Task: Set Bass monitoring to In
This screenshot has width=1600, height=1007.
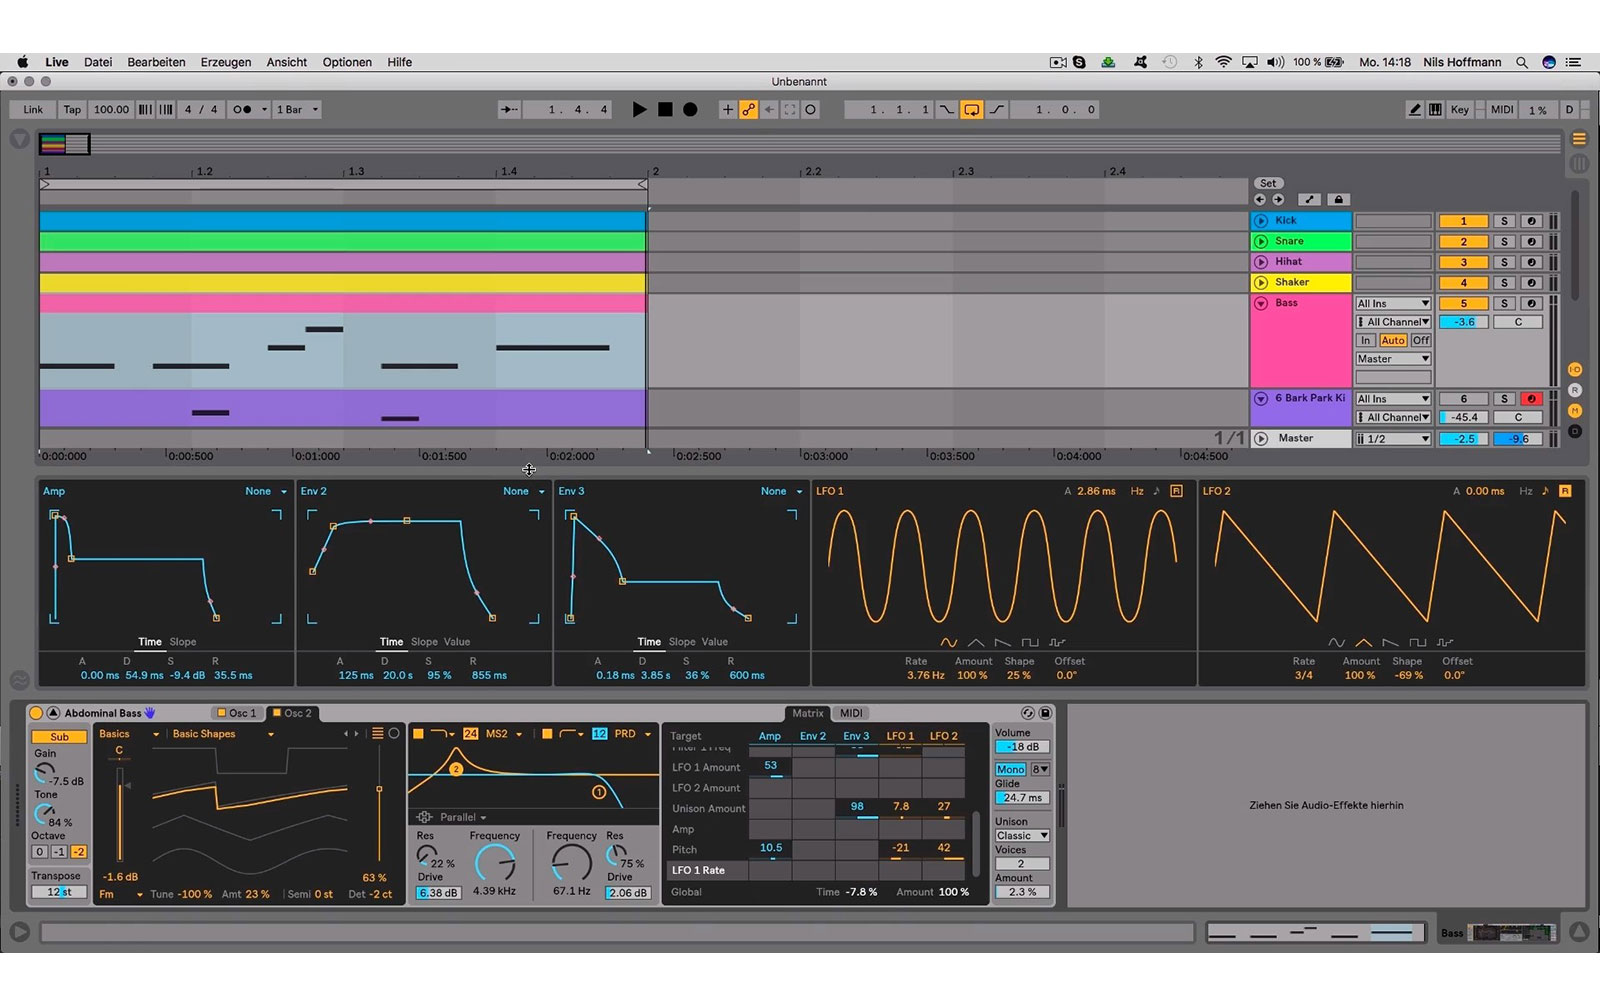Action: [x=1365, y=341]
